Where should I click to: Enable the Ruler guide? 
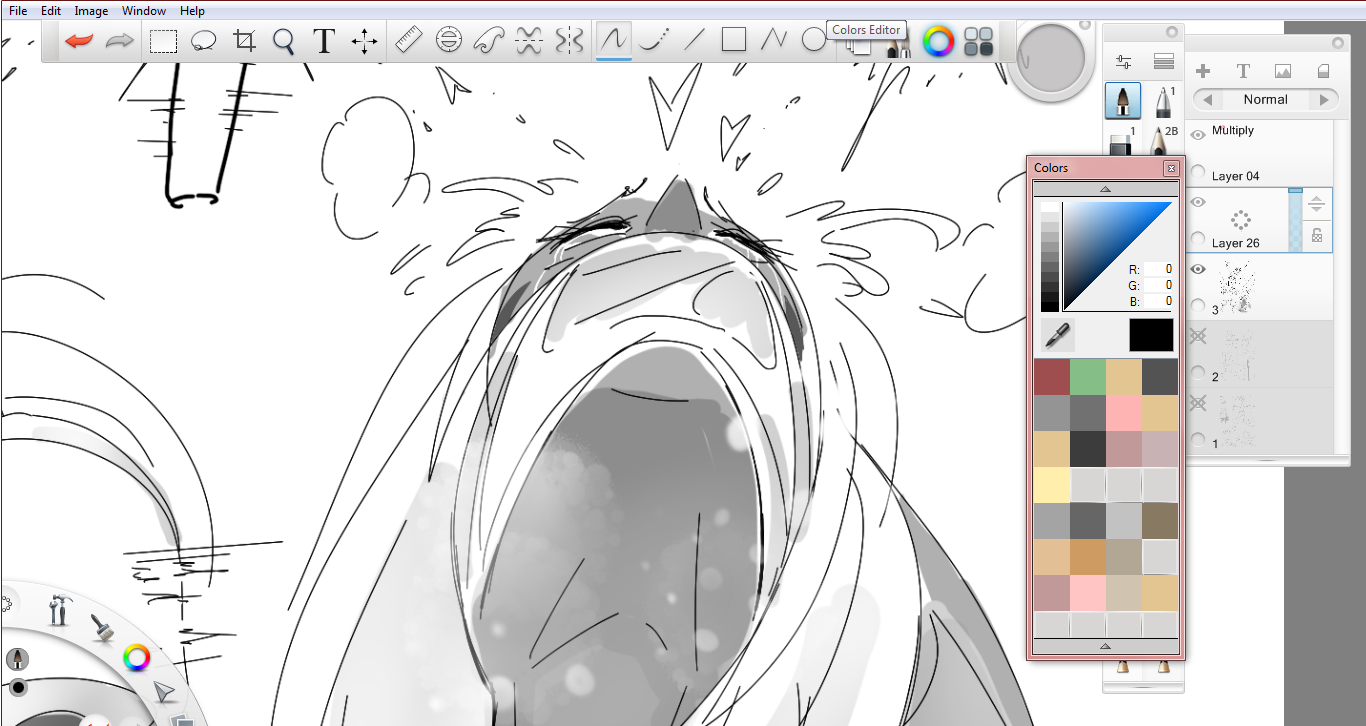409,41
